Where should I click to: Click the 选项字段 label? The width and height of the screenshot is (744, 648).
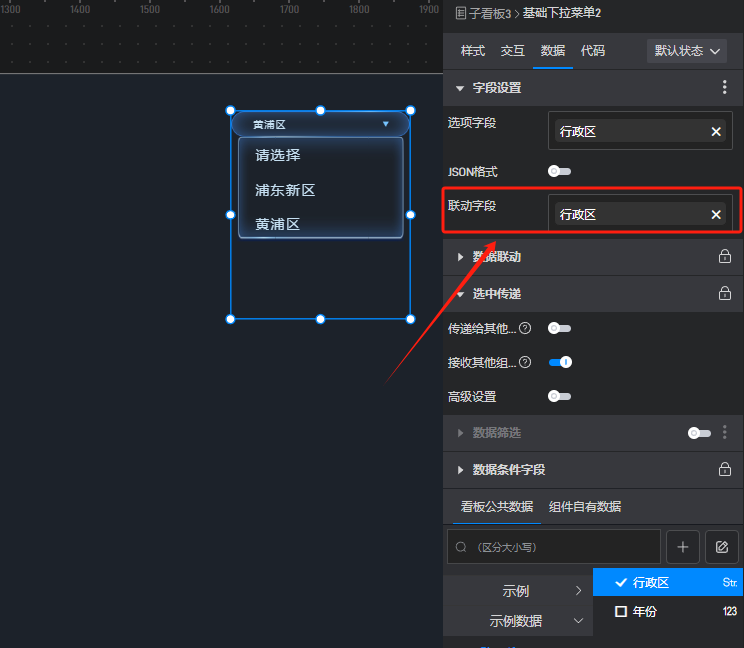point(472,123)
